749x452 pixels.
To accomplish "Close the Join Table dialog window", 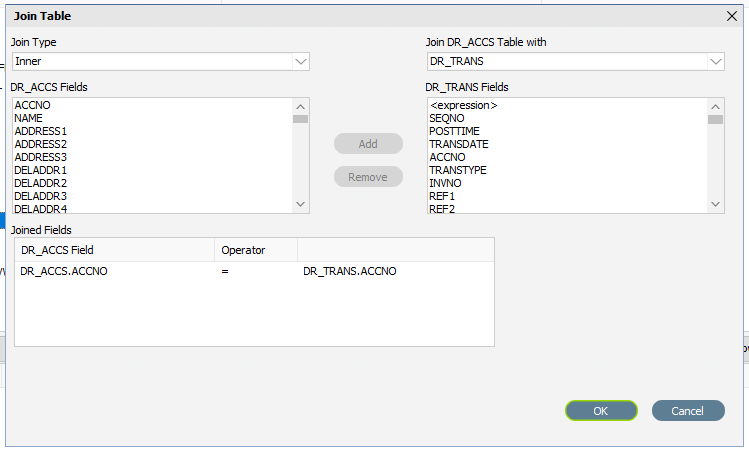I will click(732, 16).
